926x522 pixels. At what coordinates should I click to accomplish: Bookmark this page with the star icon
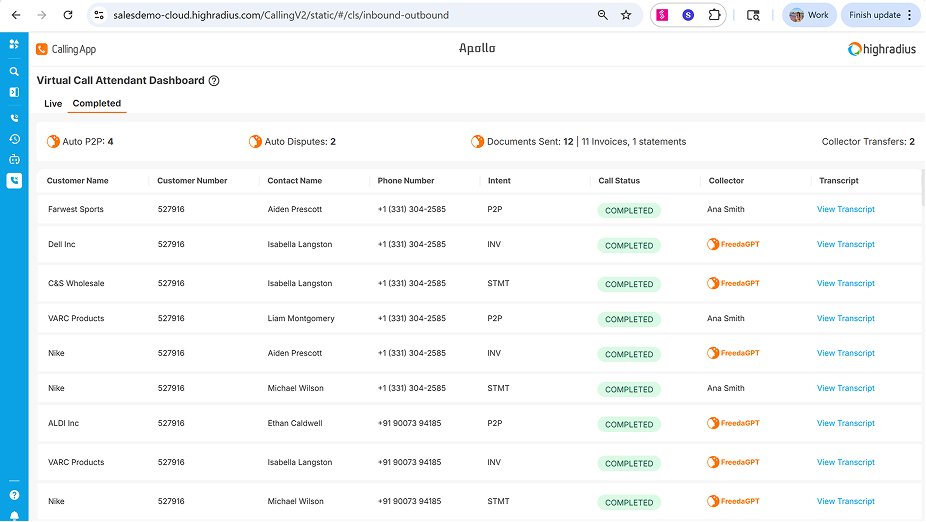tap(626, 15)
